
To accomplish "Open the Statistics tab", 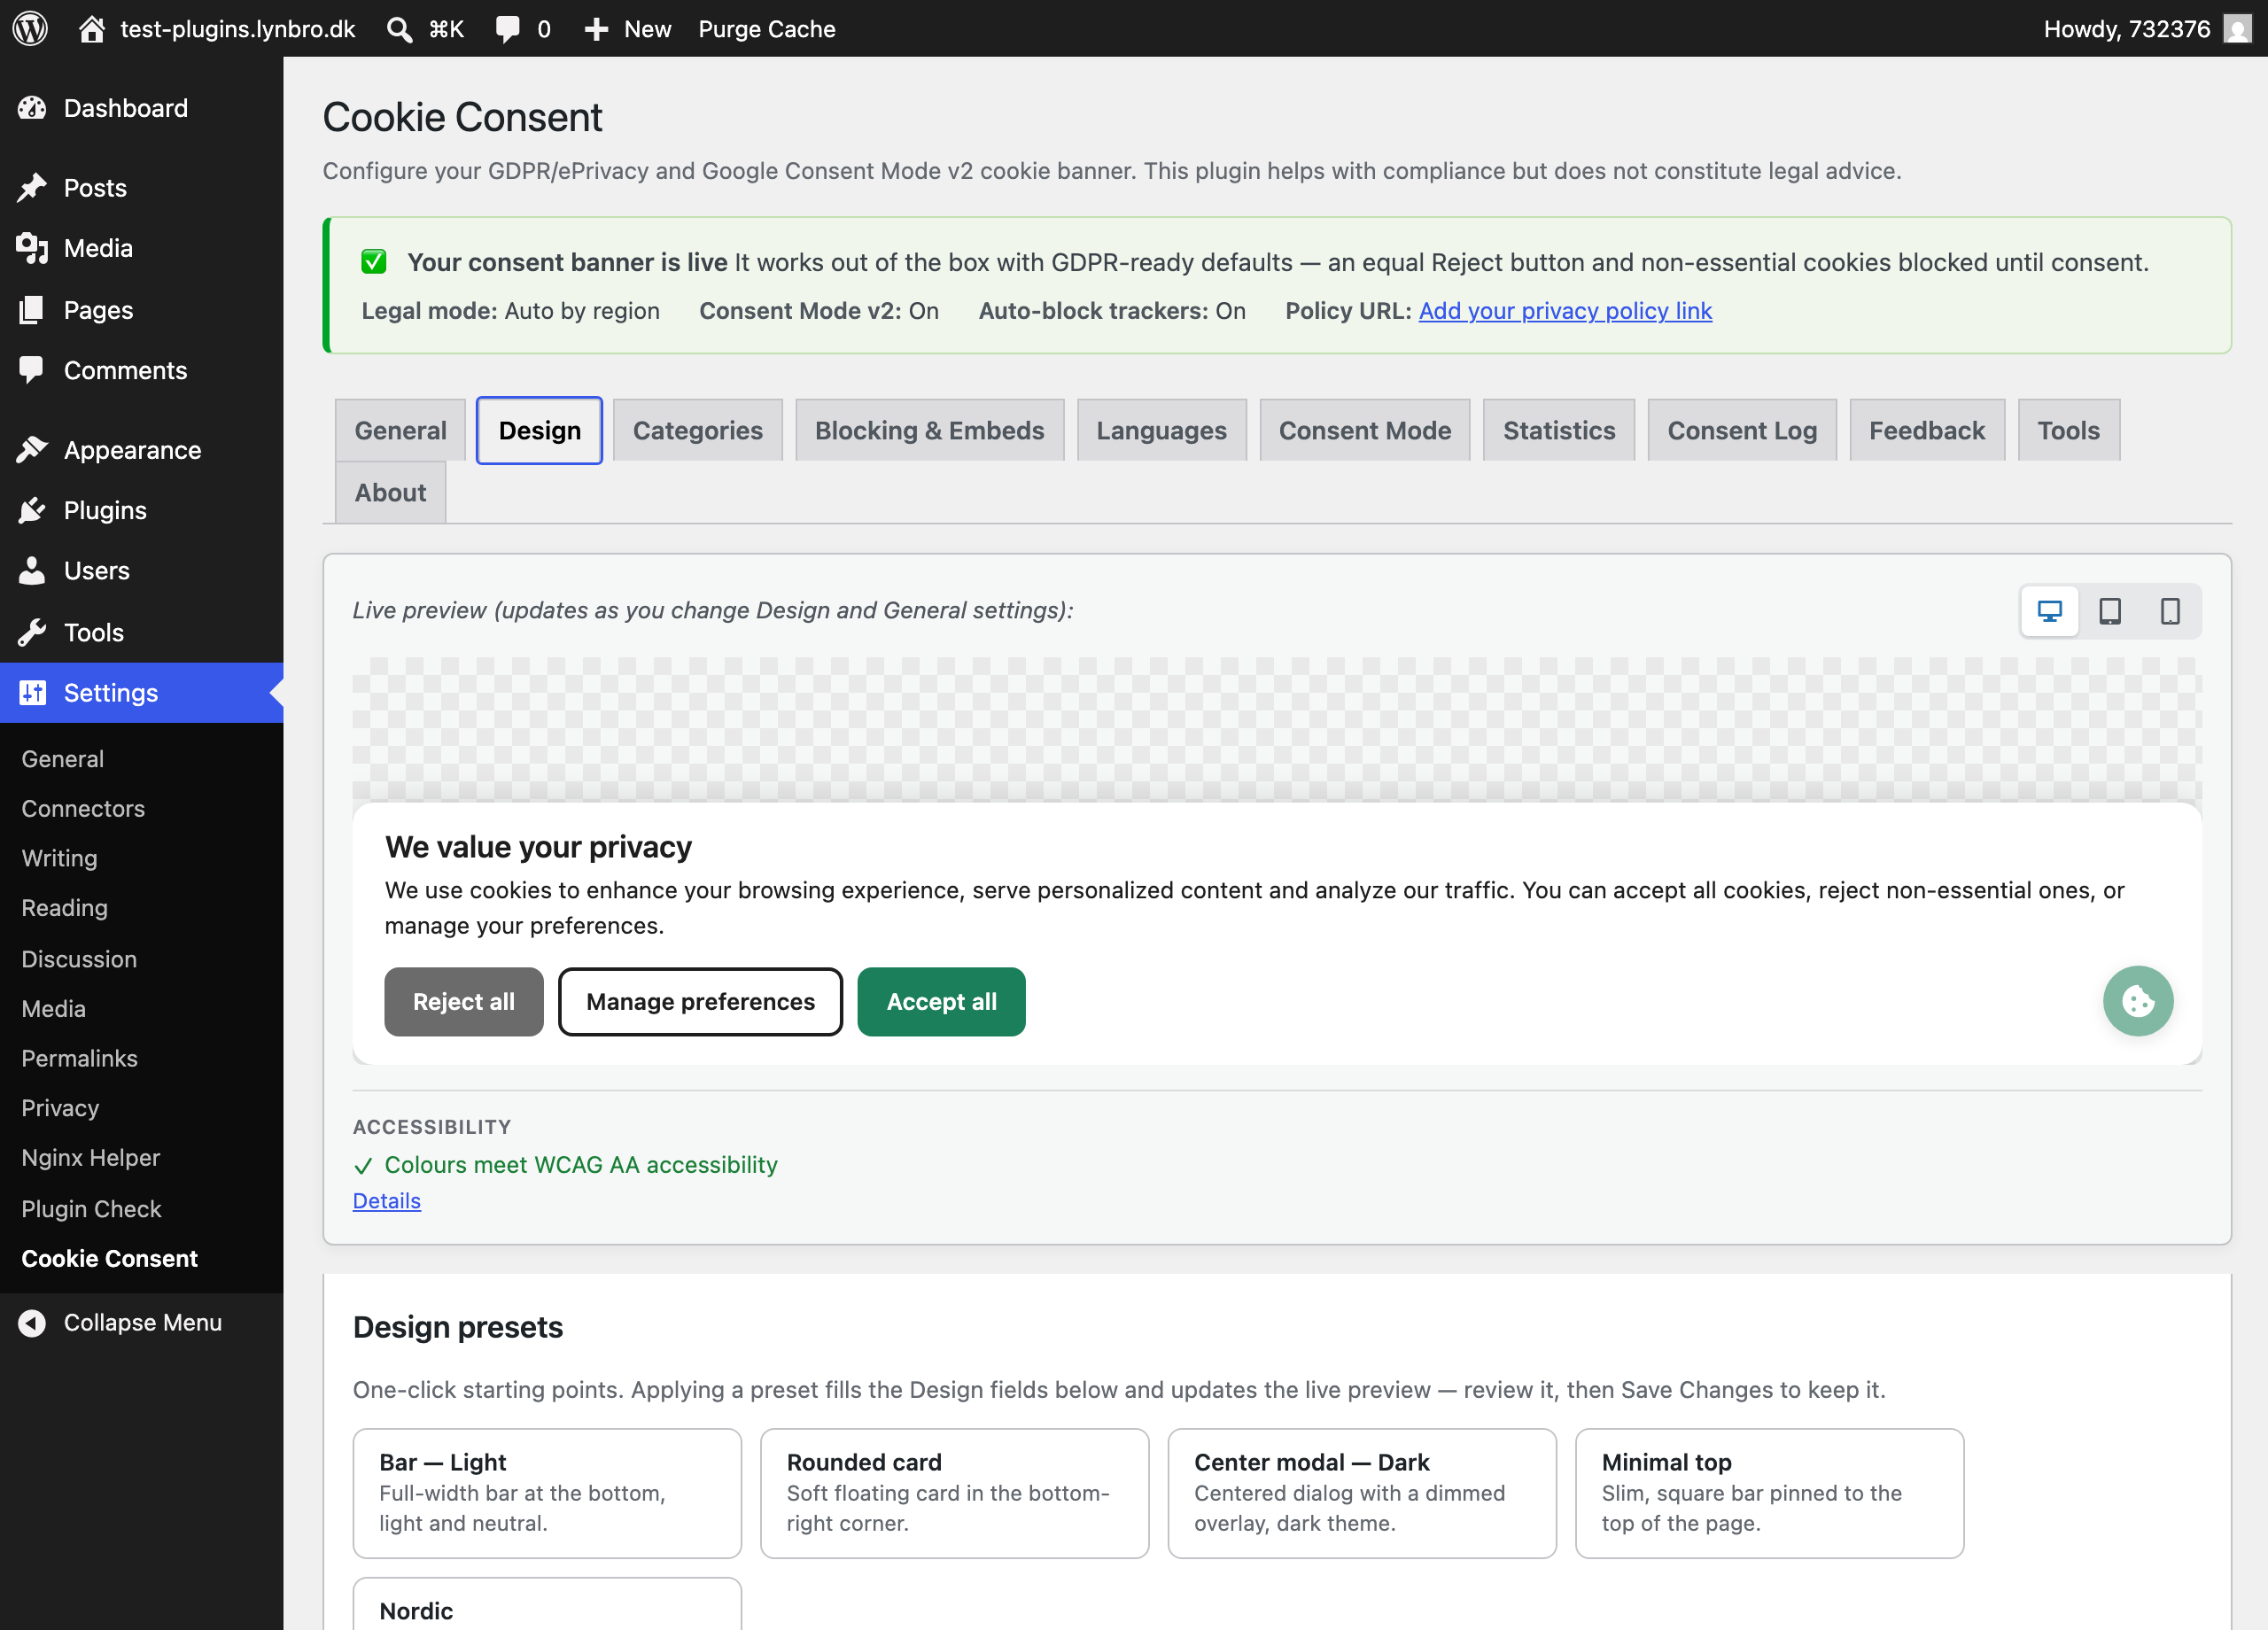I will coord(1558,431).
